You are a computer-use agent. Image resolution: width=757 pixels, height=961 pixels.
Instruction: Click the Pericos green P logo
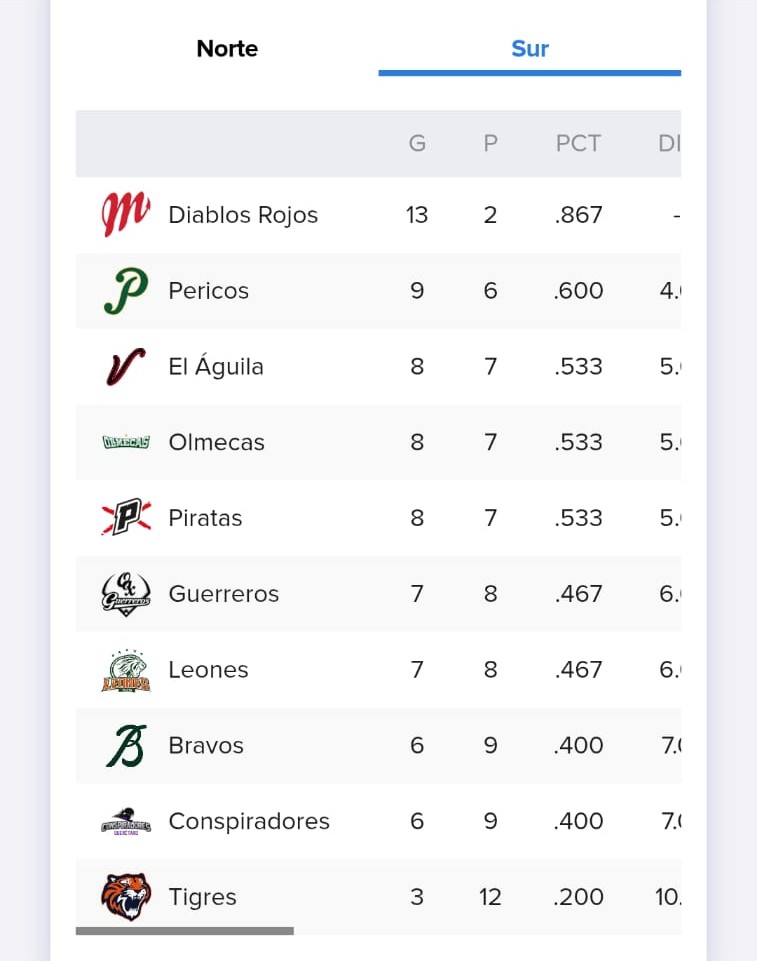pyautogui.click(x=126, y=291)
